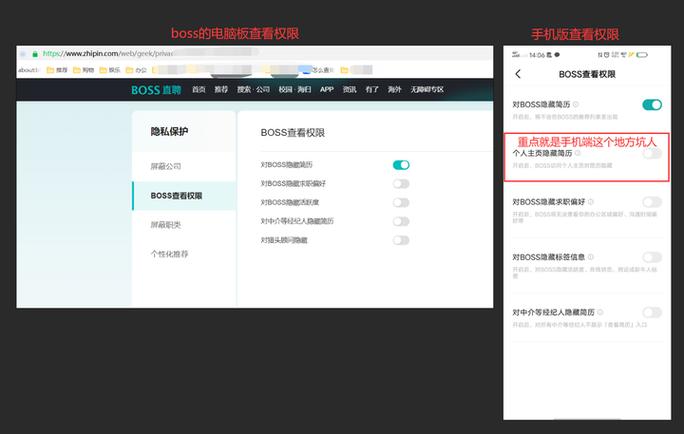The image size is (684, 434).
Task: Click the green padlock icon in the address bar
Action: click(x=35, y=54)
